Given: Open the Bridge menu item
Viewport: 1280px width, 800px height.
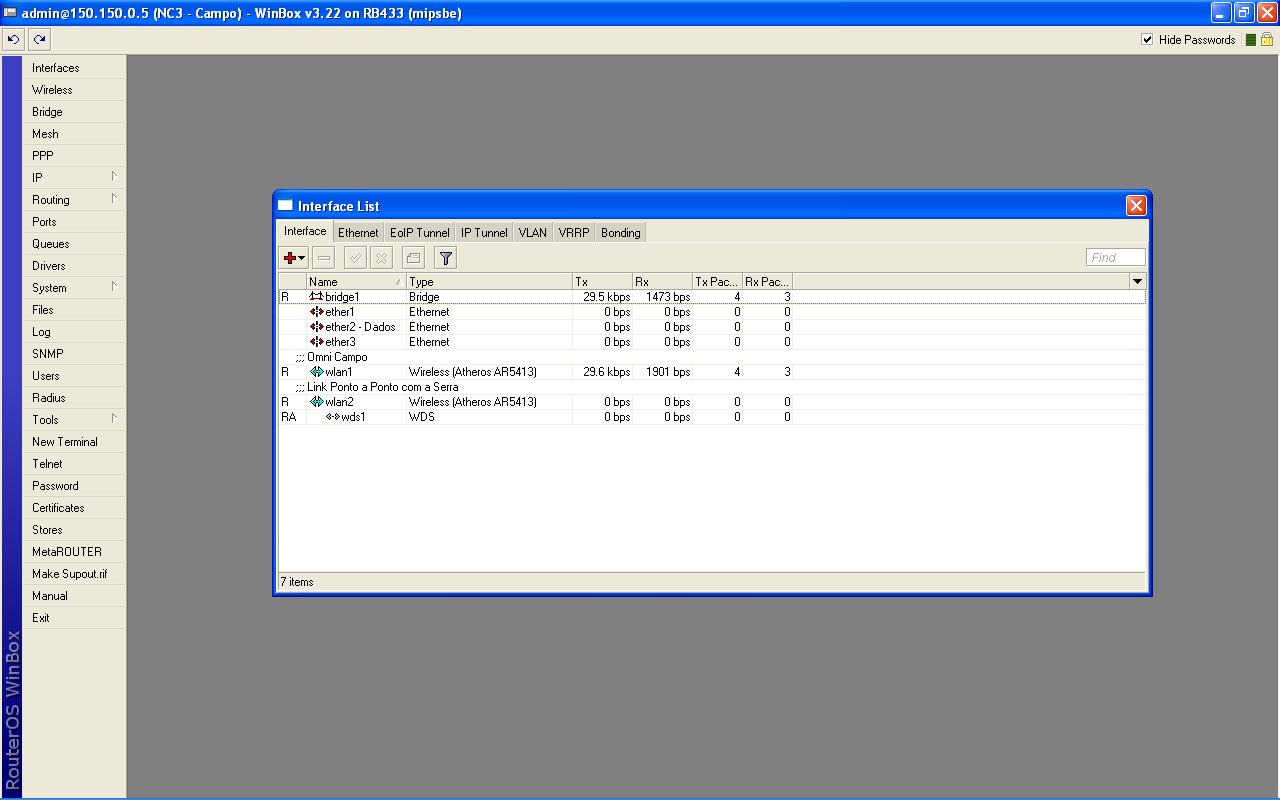Looking at the screenshot, I should (x=75, y=112).
